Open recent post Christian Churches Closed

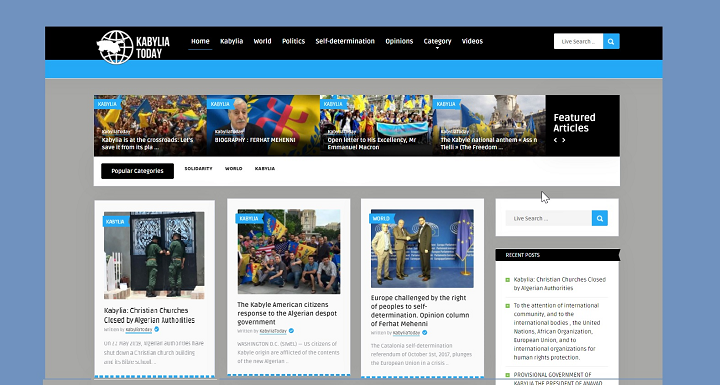pyautogui.click(x=560, y=283)
